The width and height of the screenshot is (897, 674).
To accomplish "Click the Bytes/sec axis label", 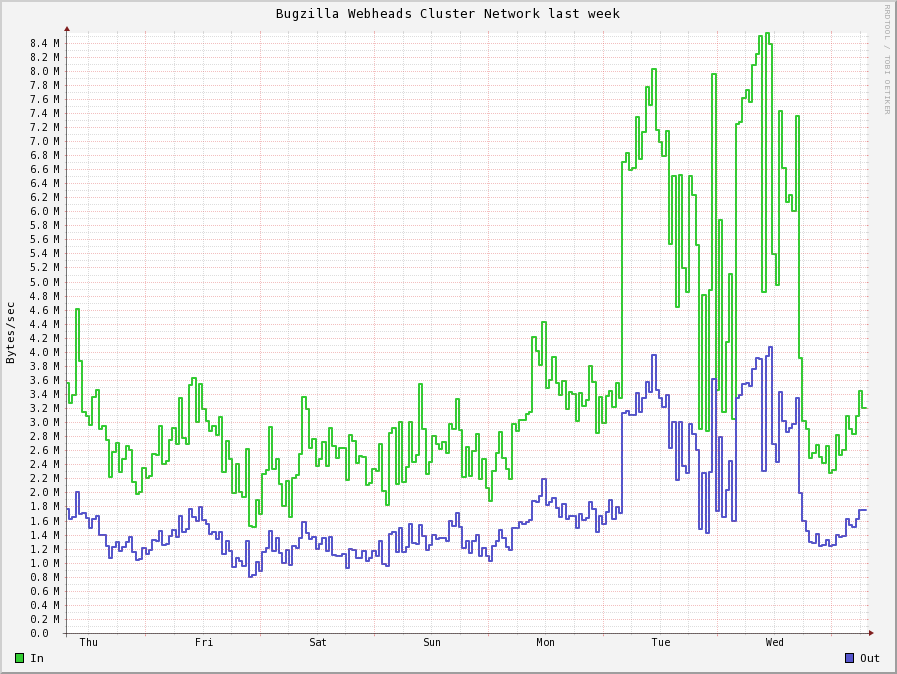I will [10, 333].
